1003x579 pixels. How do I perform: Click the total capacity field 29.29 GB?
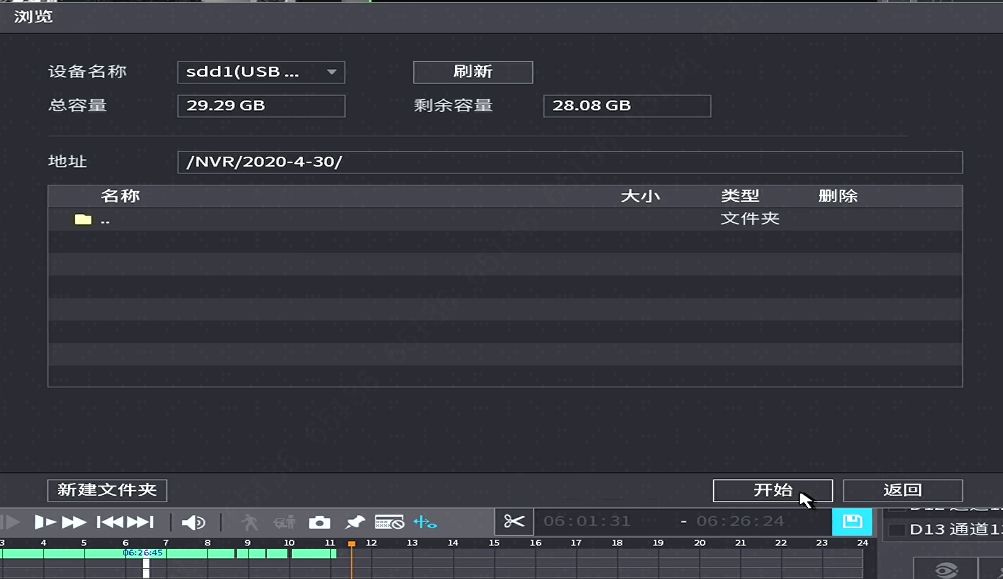pos(261,106)
